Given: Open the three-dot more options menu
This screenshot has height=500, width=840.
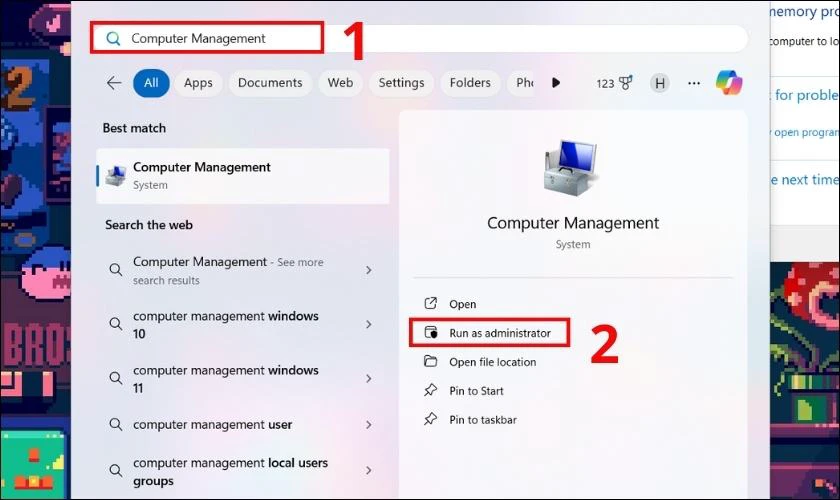Looking at the screenshot, I should [x=694, y=83].
